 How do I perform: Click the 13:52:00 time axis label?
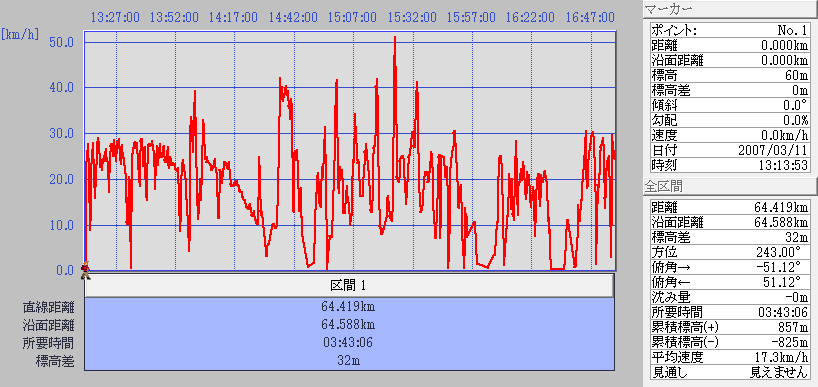click(x=174, y=17)
